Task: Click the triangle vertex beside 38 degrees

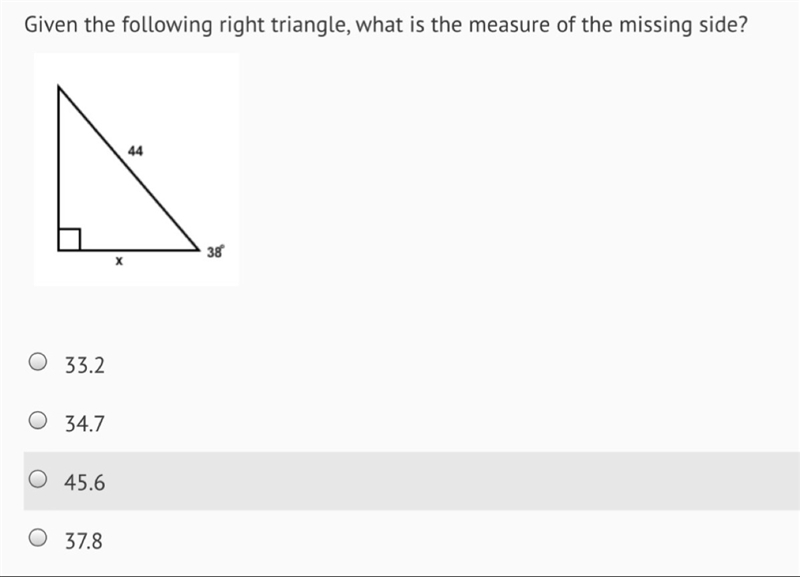Action: (x=199, y=250)
